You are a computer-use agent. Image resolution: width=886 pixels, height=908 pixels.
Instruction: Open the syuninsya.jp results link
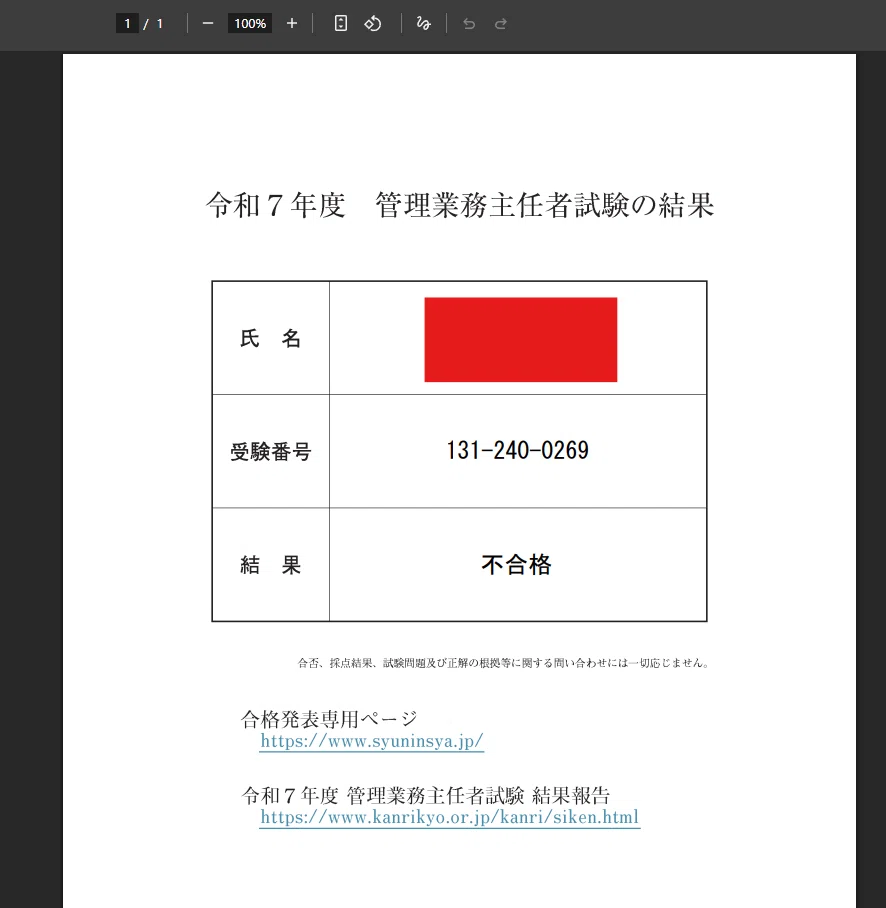[x=372, y=741]
